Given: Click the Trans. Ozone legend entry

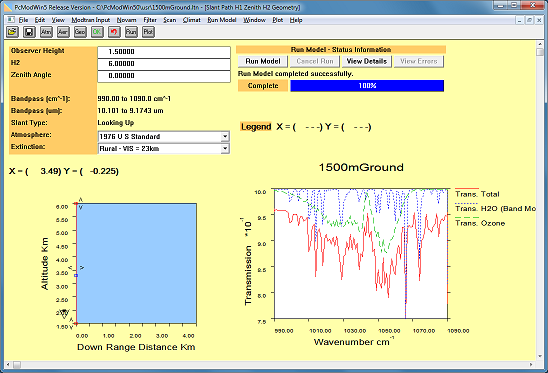Looking at the screenshot, I should [480, 223].
